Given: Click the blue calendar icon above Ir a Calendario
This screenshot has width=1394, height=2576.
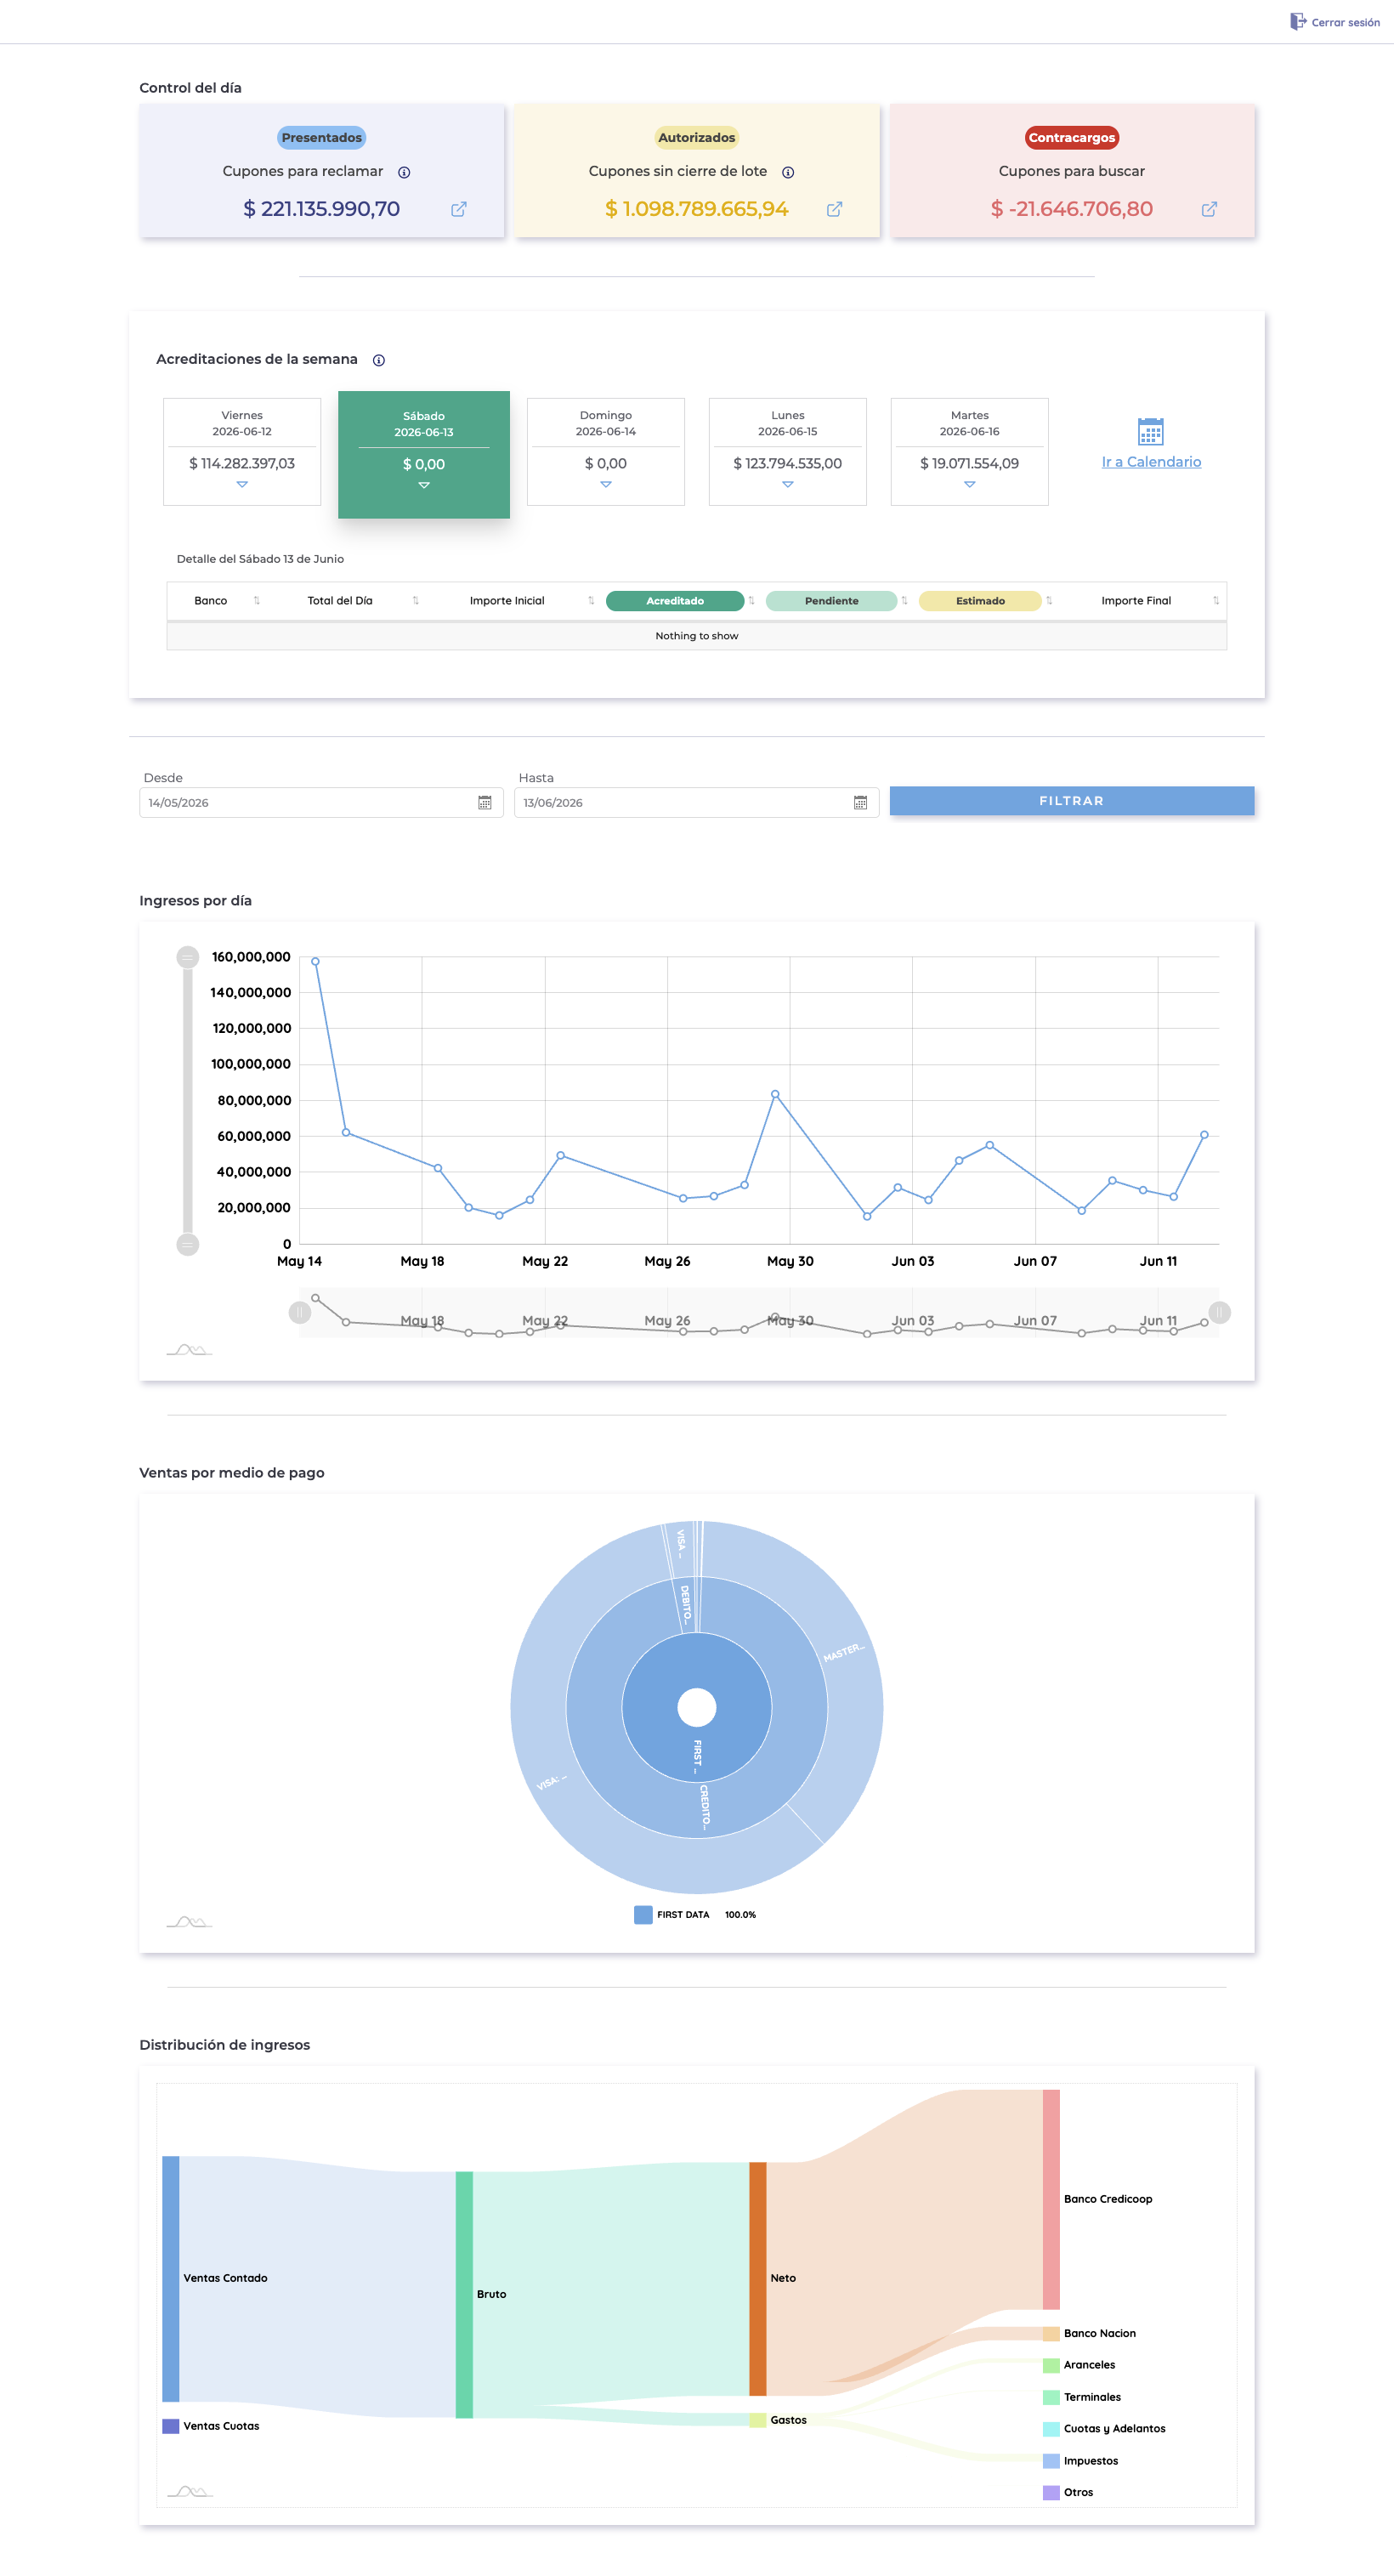Looking at the screenshot, I should coord(1151,431).
